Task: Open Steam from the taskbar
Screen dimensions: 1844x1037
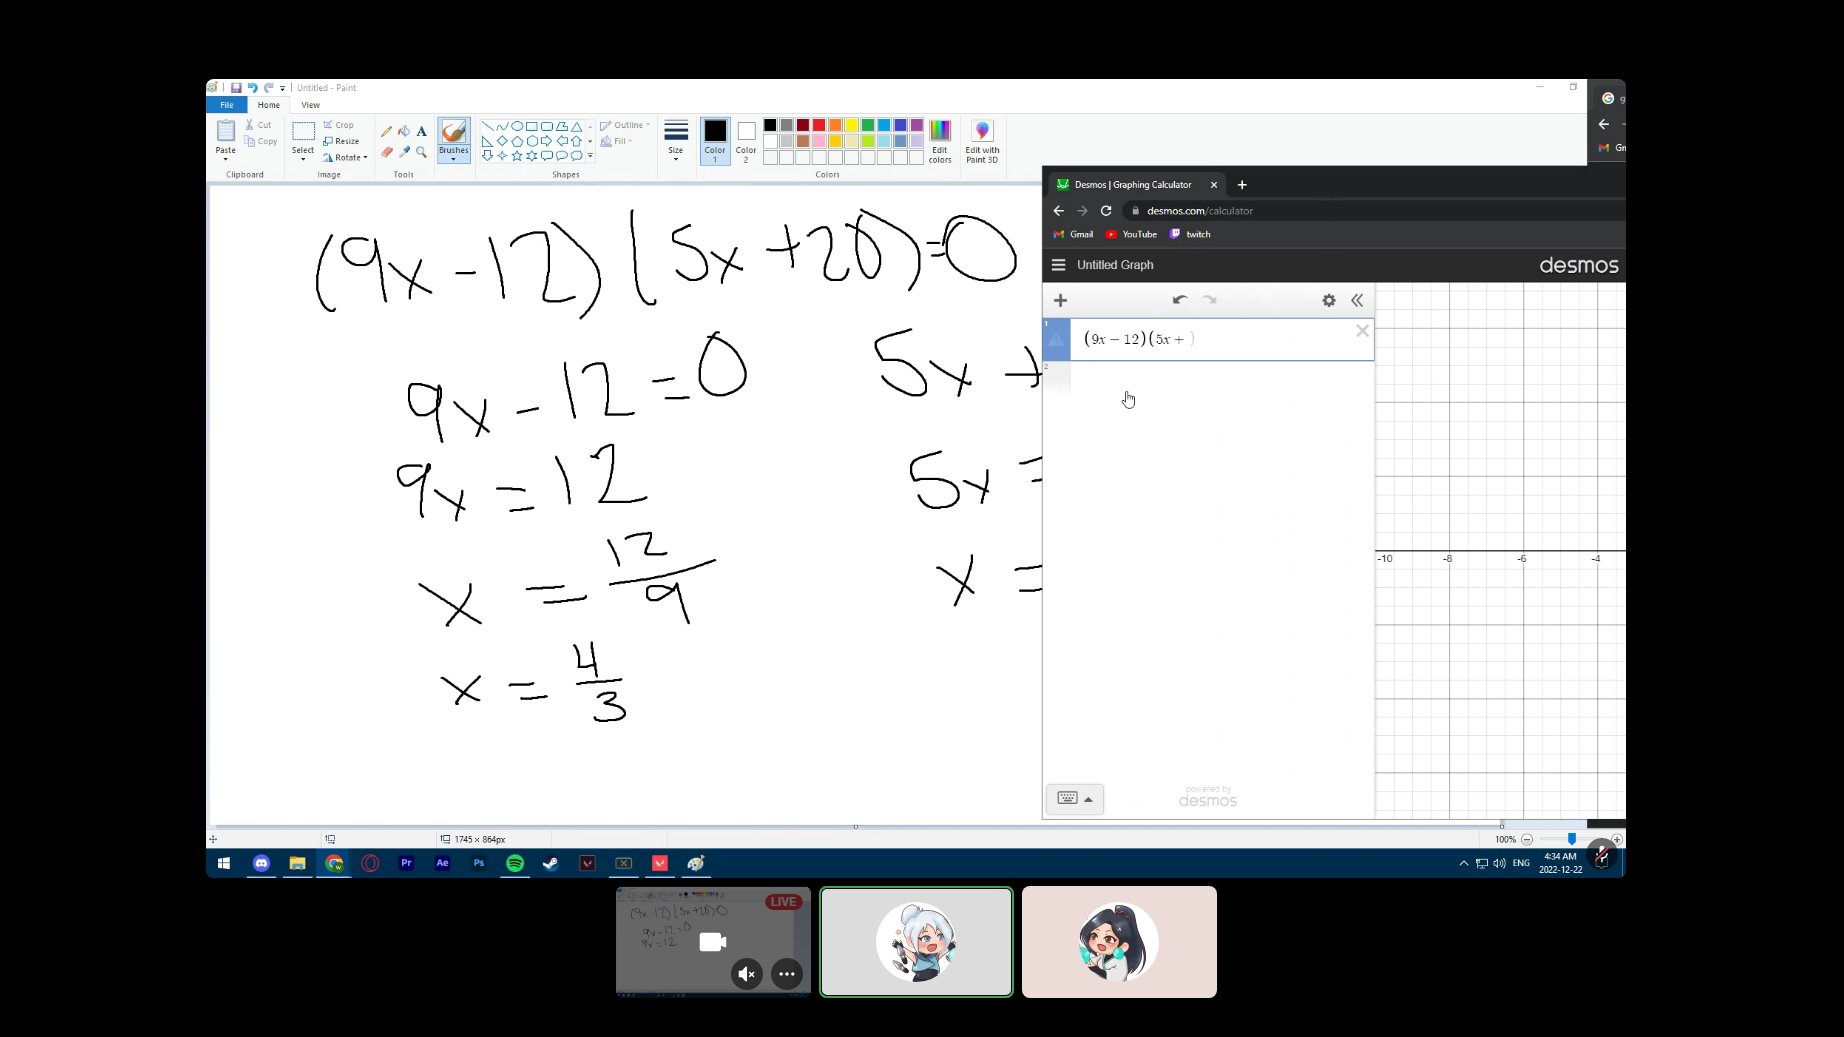Action: [551, 863]
